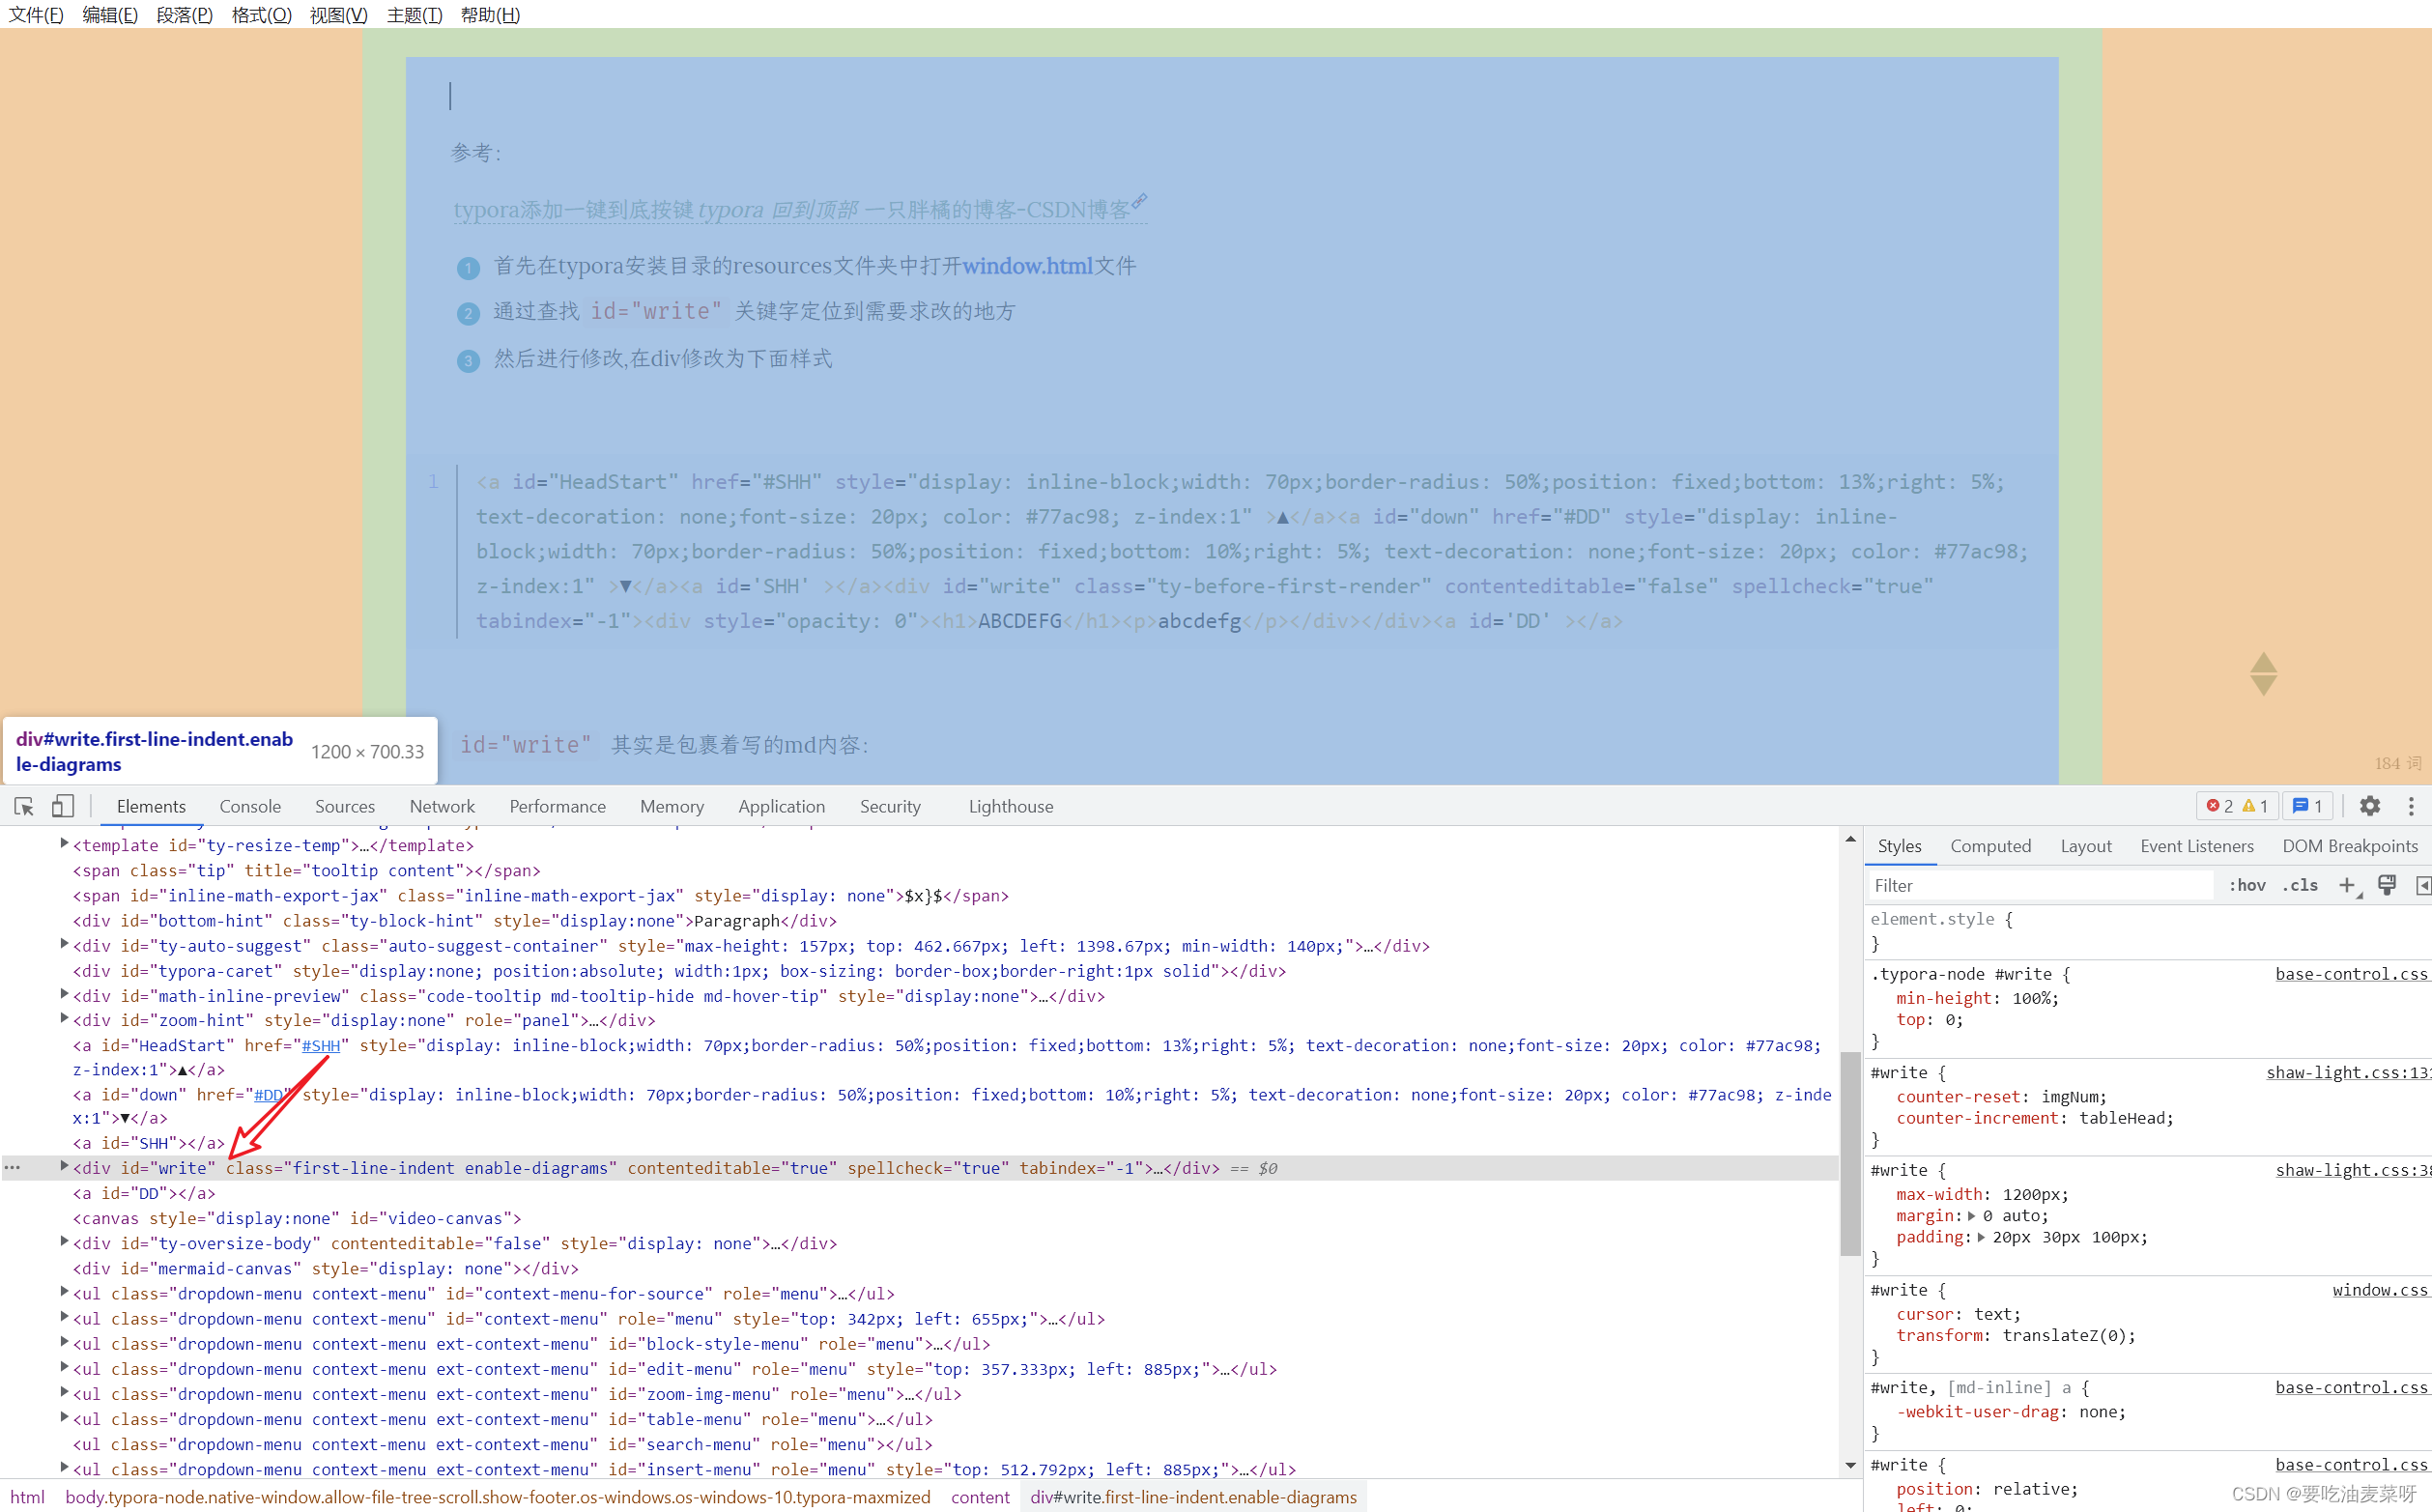Viewport: 2432px width, 1512px height.
Task: Click the styles Filter input field
Action: coord(2040,885)
